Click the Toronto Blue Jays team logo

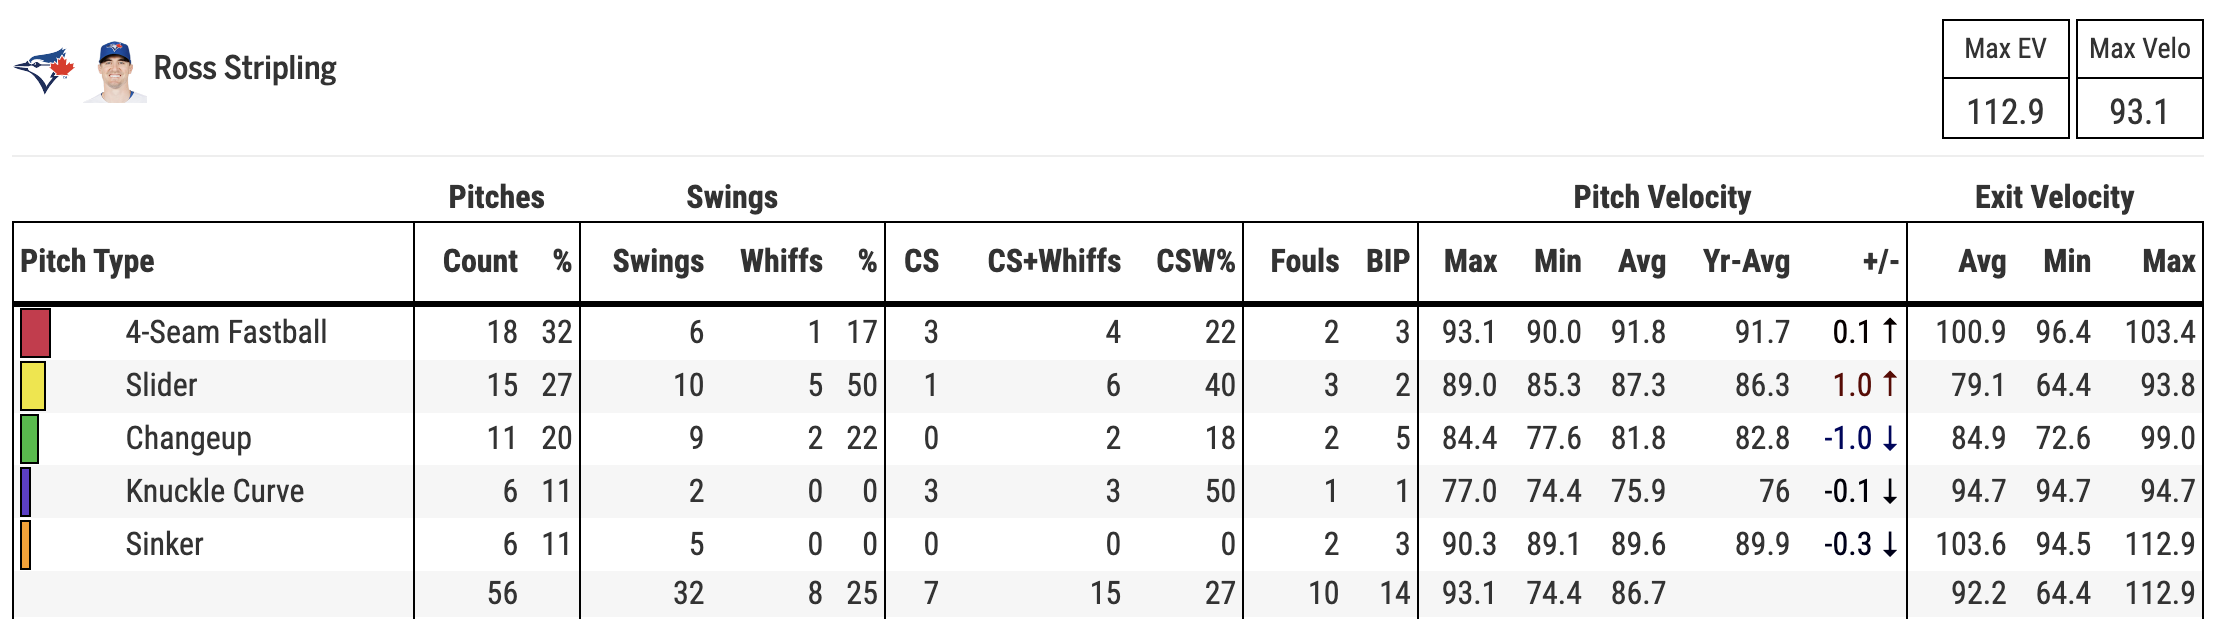(x=44, y=70)
